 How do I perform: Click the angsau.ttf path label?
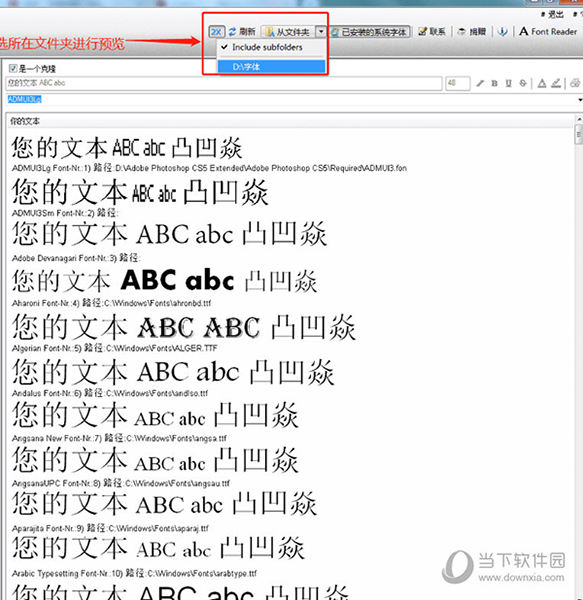click(121, 483)
